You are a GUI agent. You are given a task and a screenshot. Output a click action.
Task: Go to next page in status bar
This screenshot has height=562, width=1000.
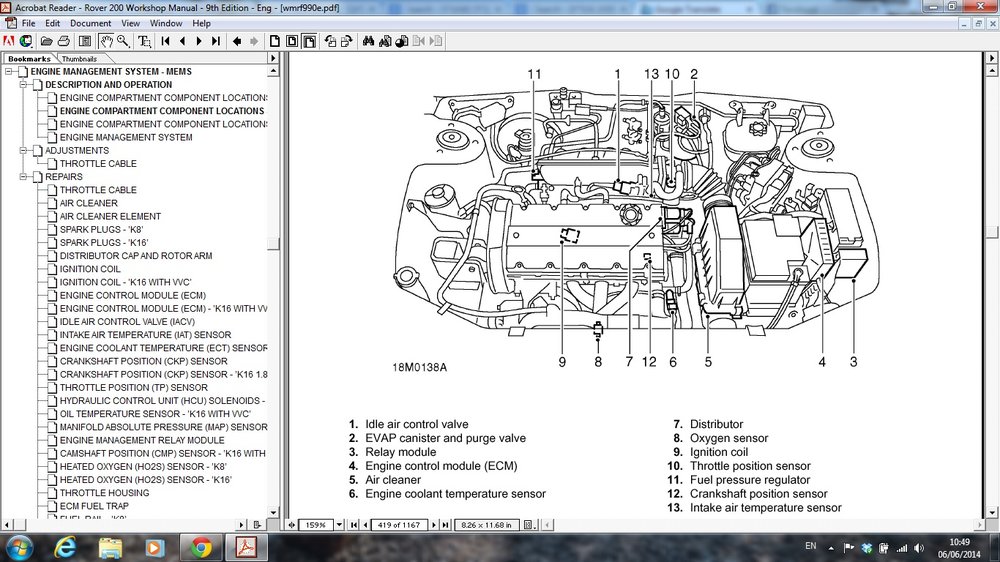(434, 525)
